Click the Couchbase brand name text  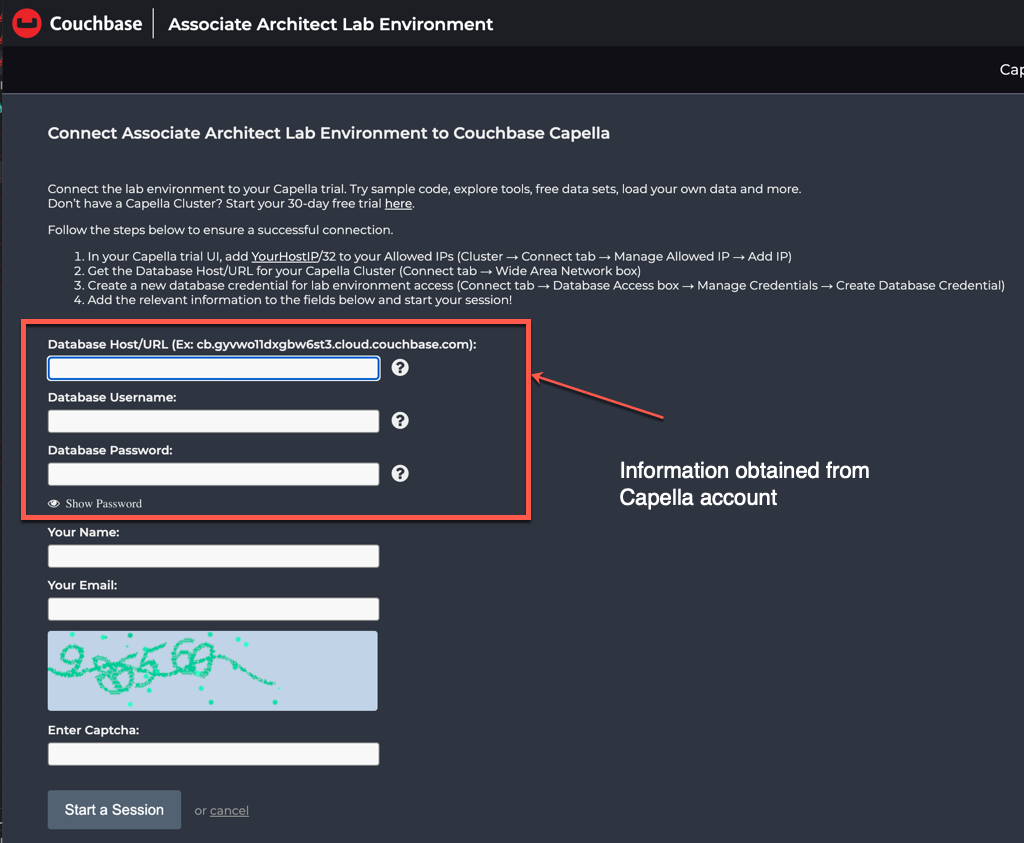coord(96,24)
